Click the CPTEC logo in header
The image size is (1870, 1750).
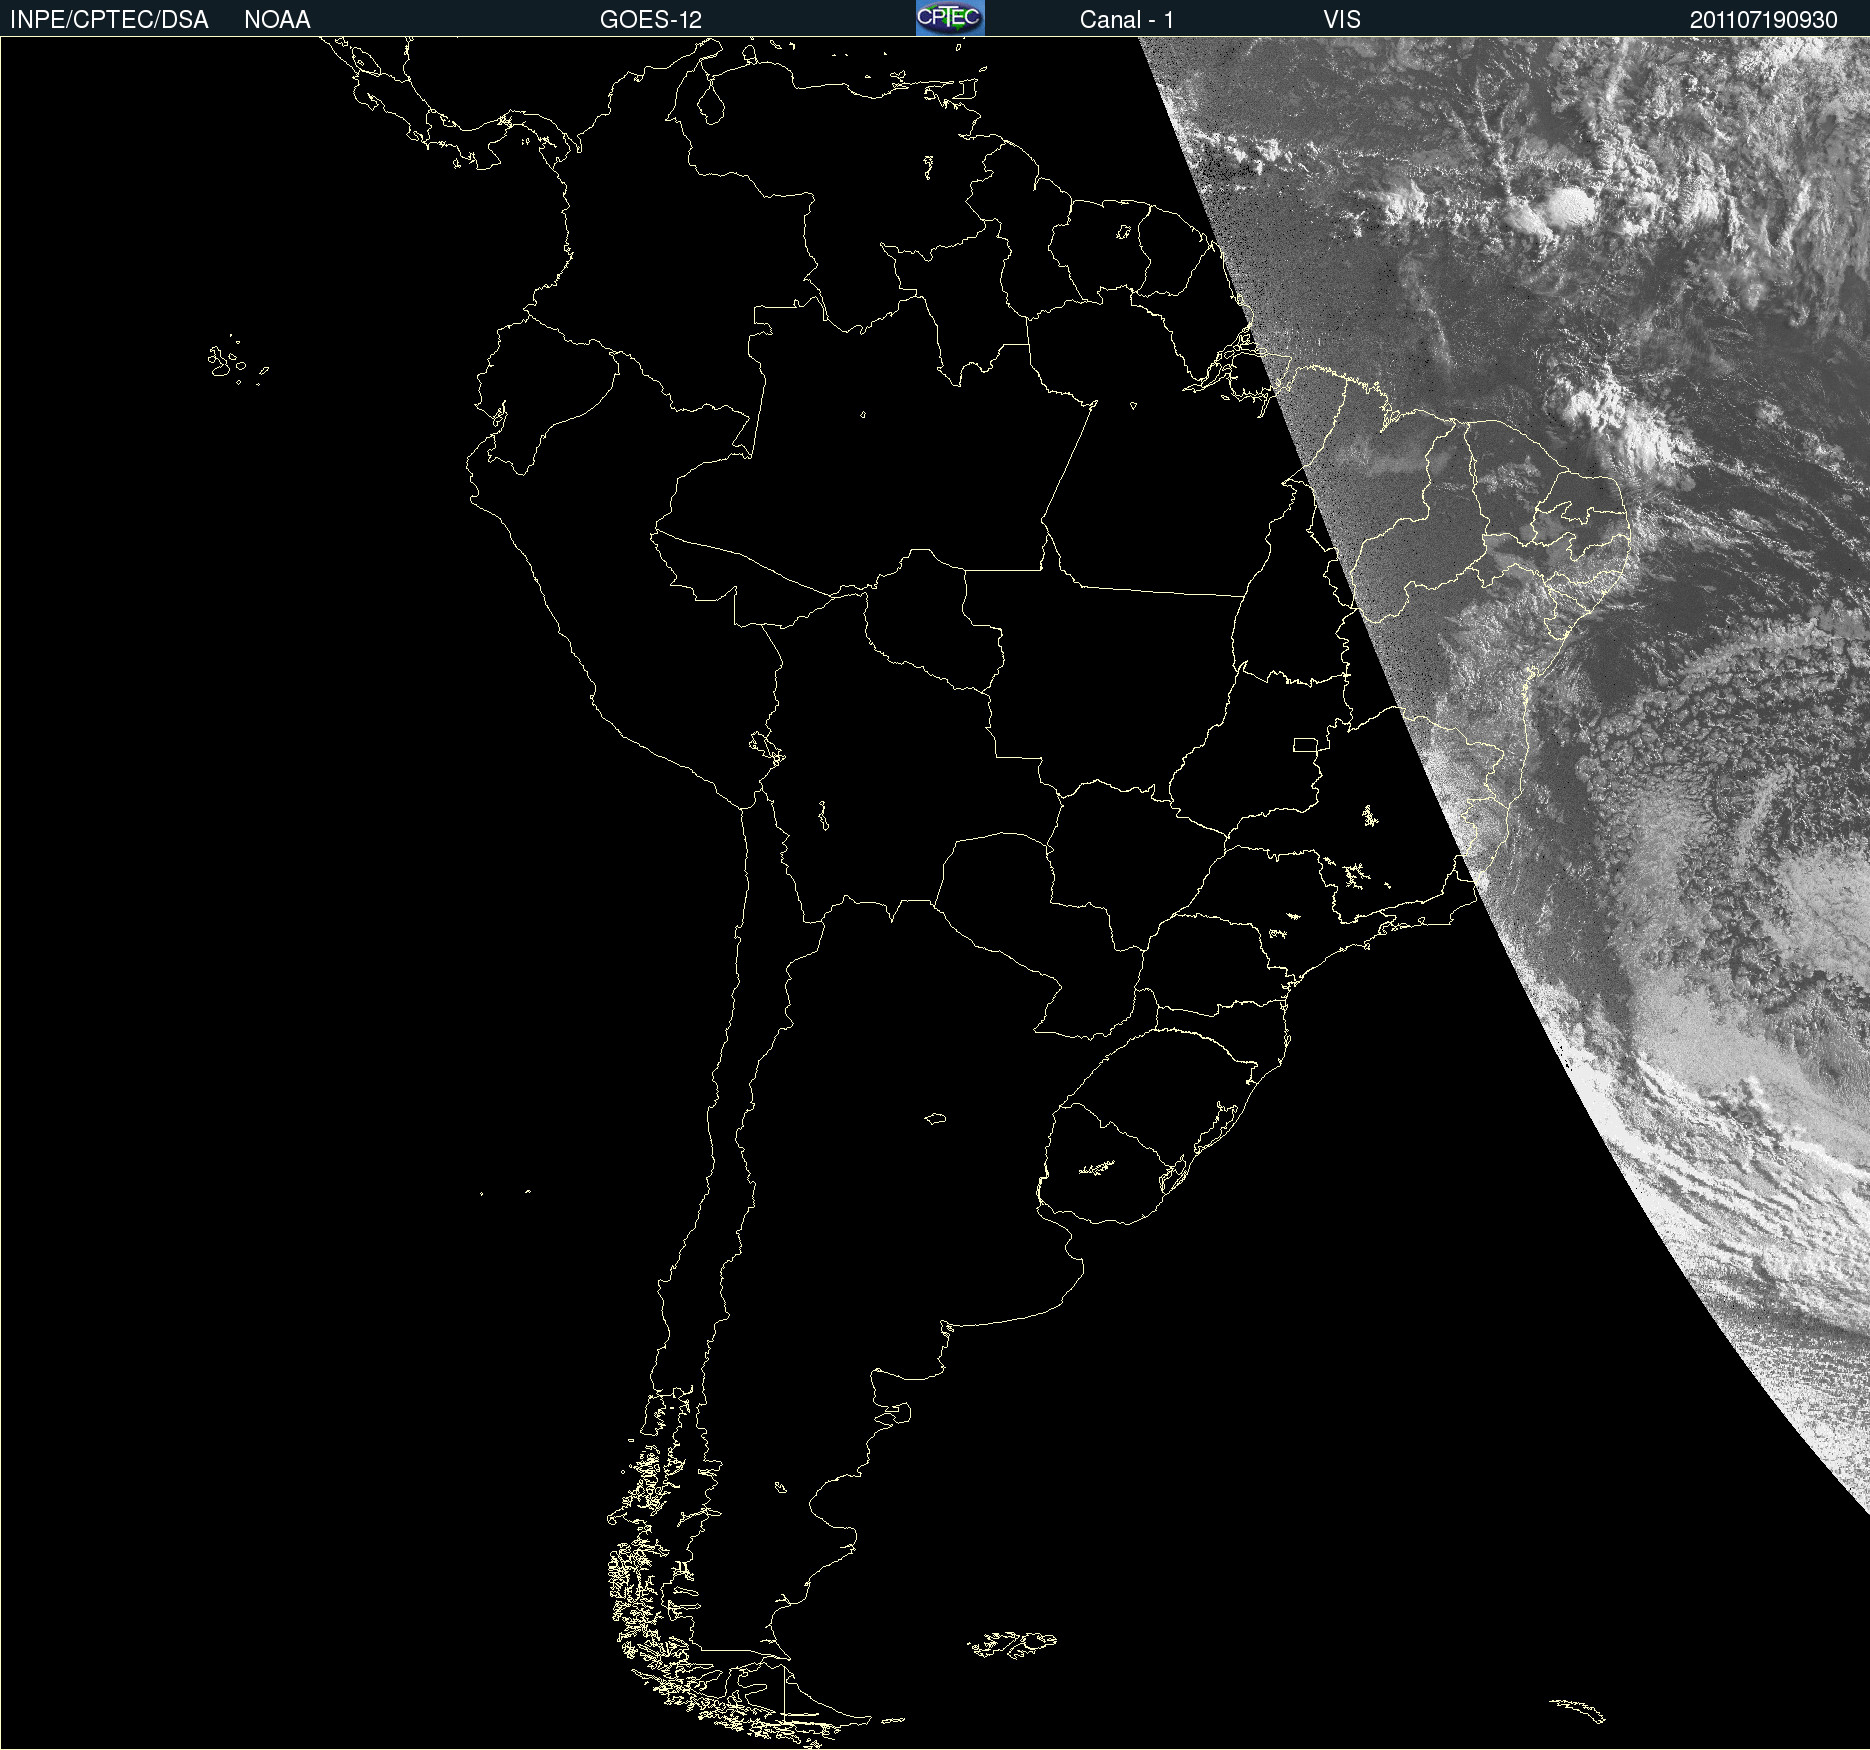tap(950, 18)
